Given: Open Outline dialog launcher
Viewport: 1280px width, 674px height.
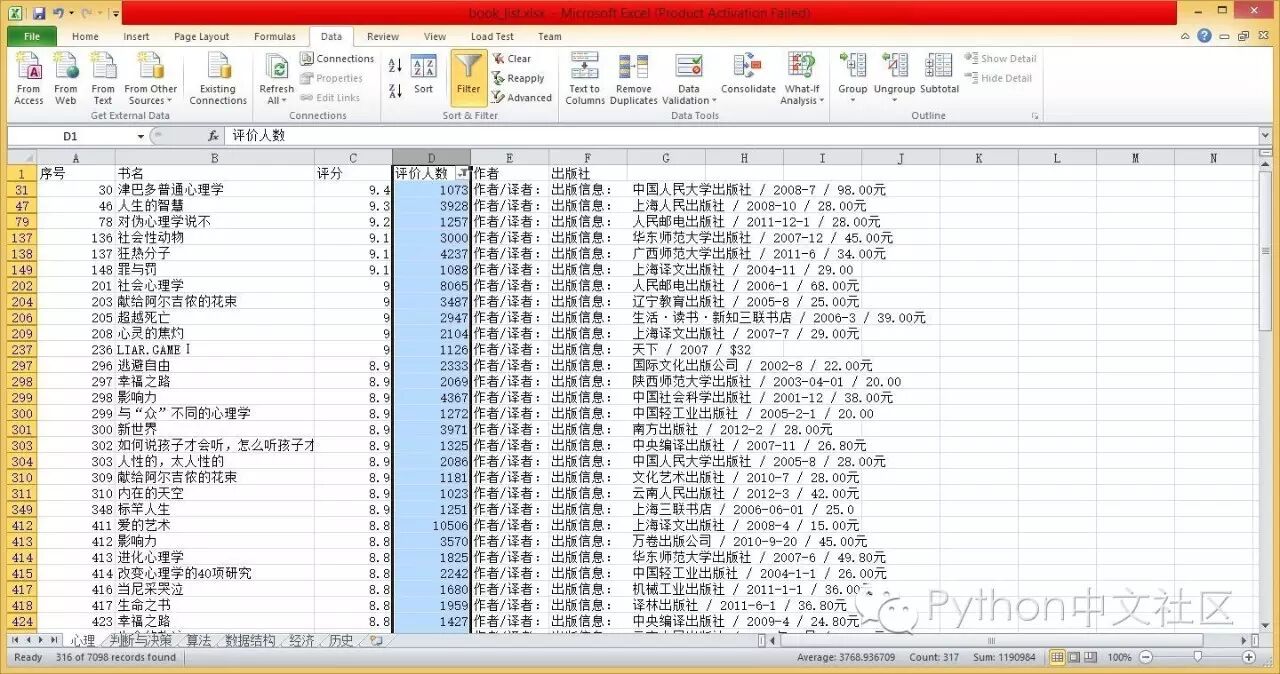Looking at the screenshot, I should [x=1035, y=116].
